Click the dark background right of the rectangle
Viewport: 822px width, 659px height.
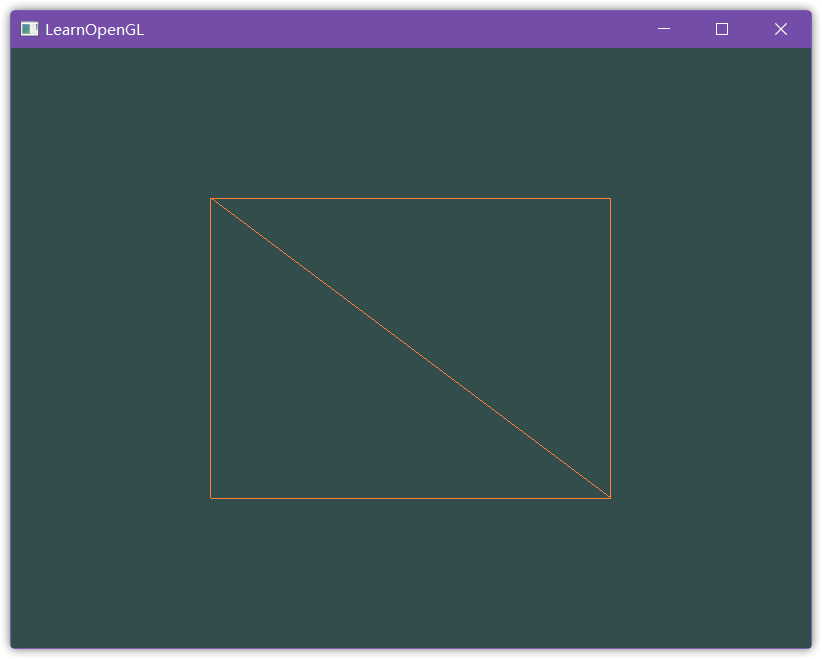[x=710, y=348]
